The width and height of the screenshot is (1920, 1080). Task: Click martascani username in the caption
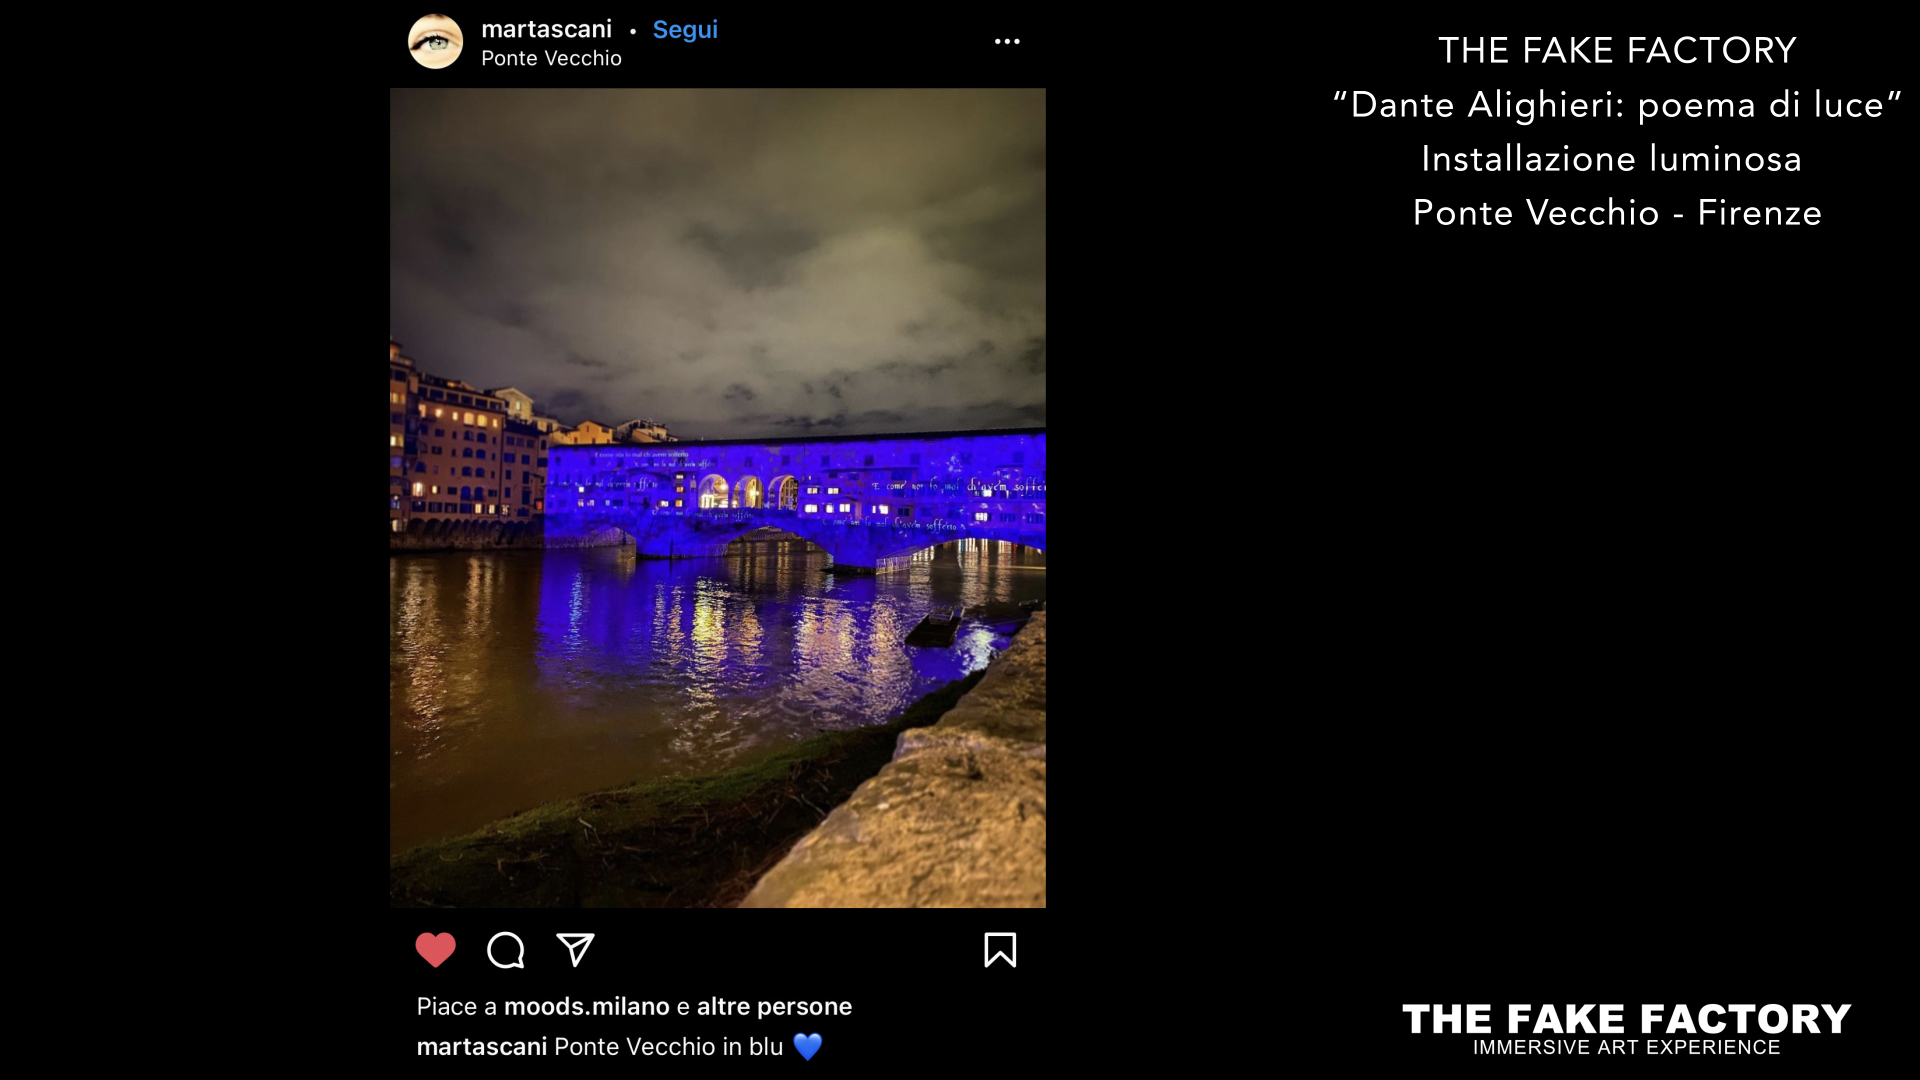tap(482, 1046)
